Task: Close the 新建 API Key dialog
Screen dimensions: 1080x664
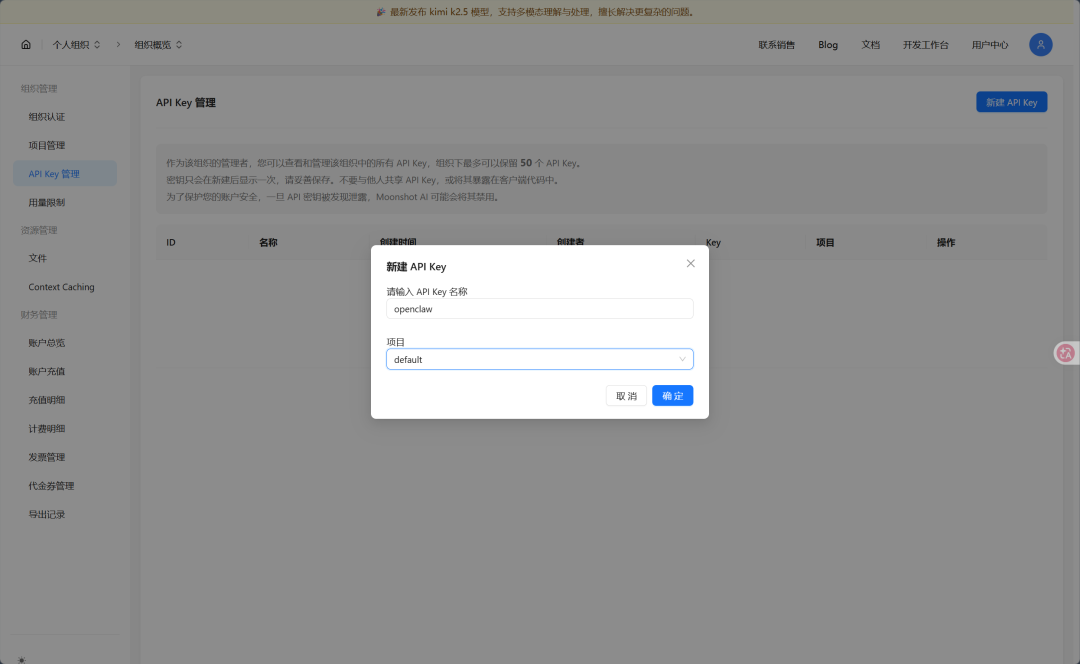Action: (x=690, y=264)
